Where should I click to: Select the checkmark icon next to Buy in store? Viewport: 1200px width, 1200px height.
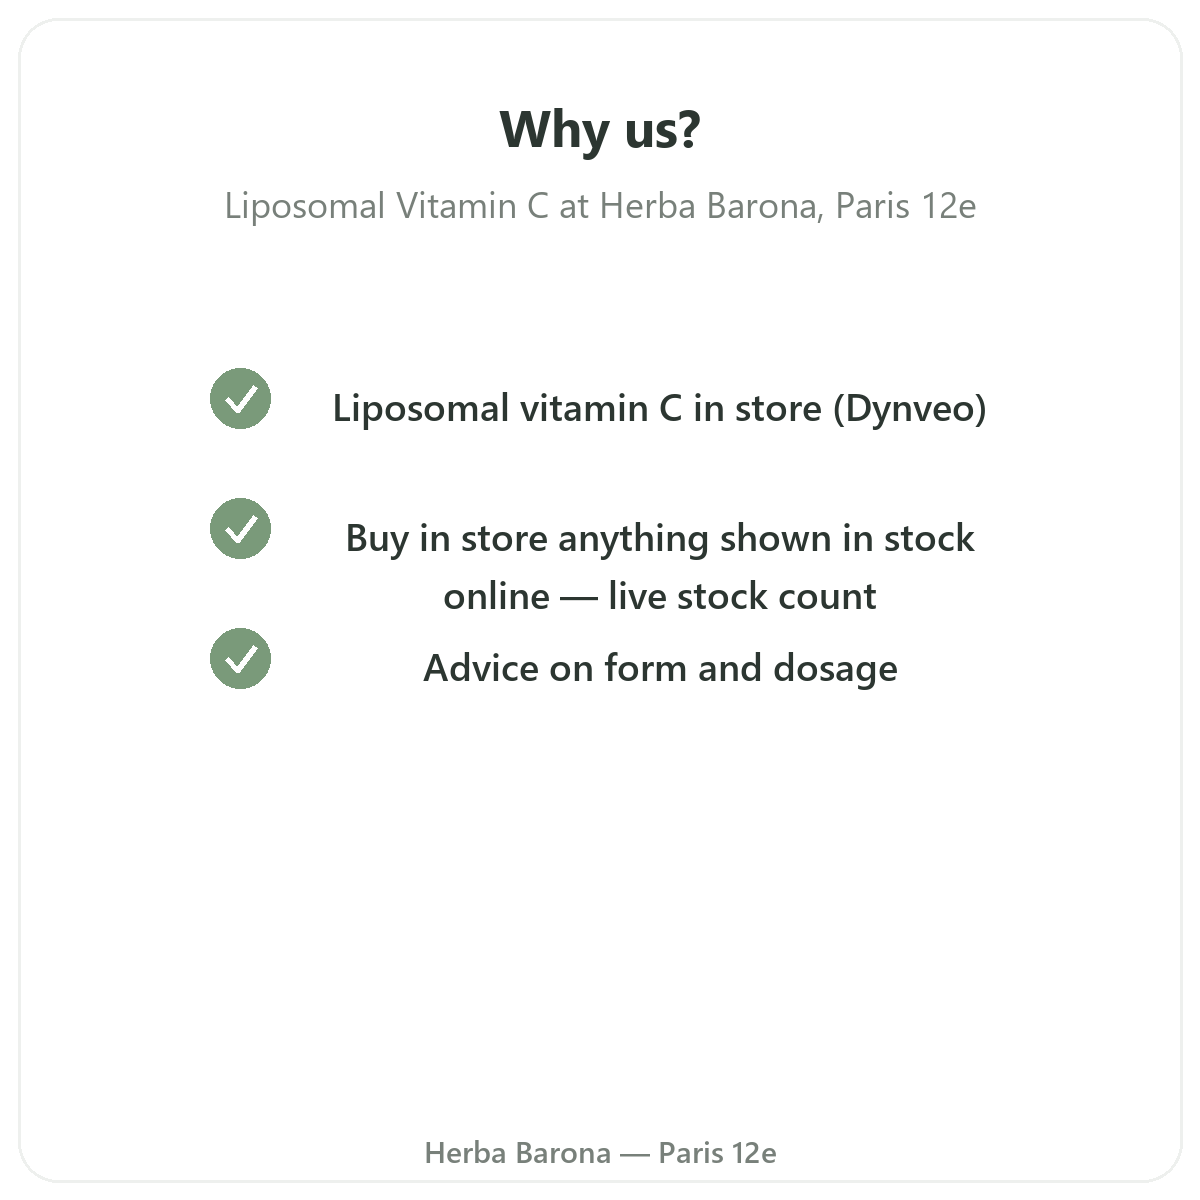click(x=240, y=529)
